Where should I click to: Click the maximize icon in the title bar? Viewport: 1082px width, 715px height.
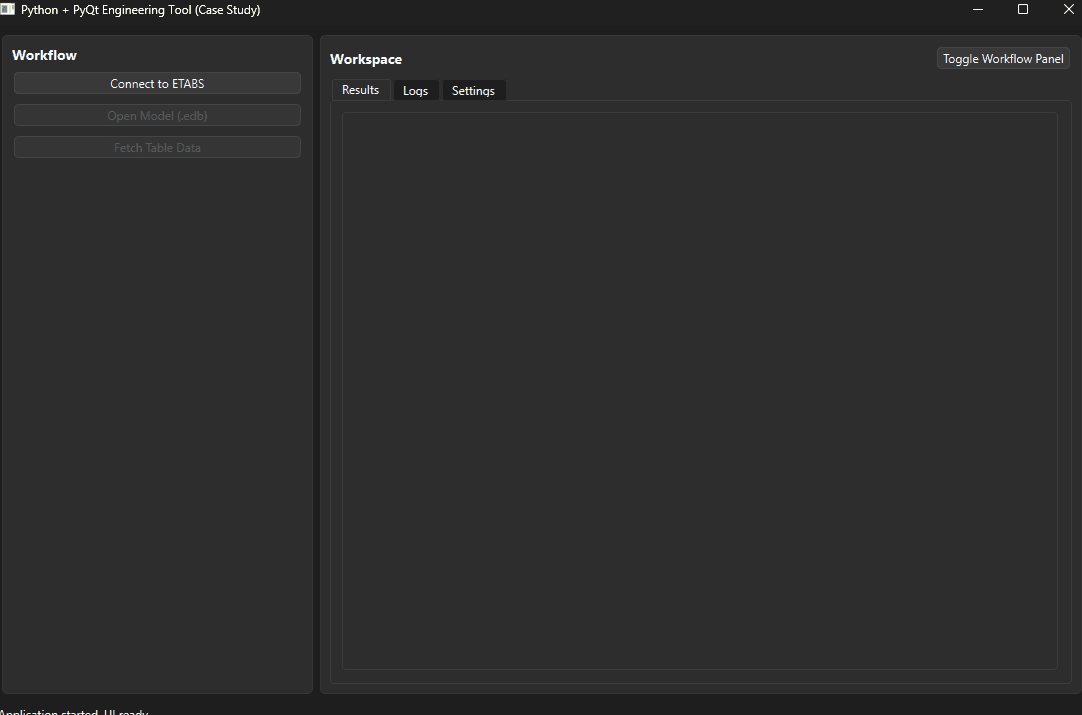1023,9
